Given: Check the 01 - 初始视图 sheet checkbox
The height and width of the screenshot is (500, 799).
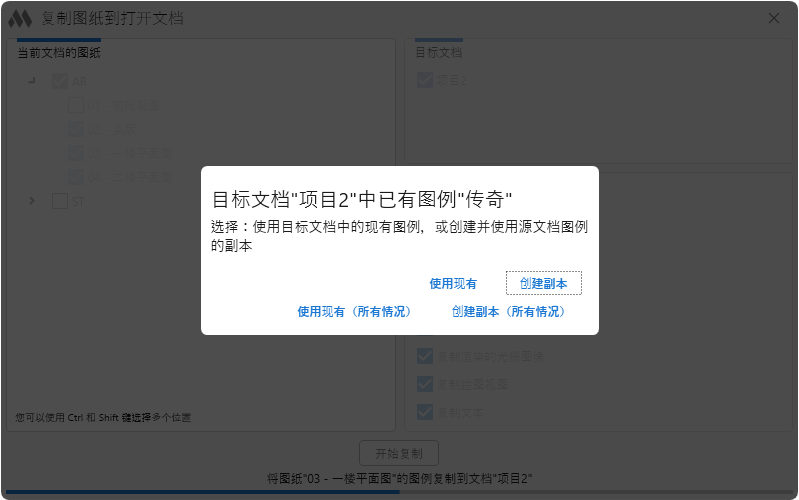Looking at the screenshot, I should coord(76,104).
